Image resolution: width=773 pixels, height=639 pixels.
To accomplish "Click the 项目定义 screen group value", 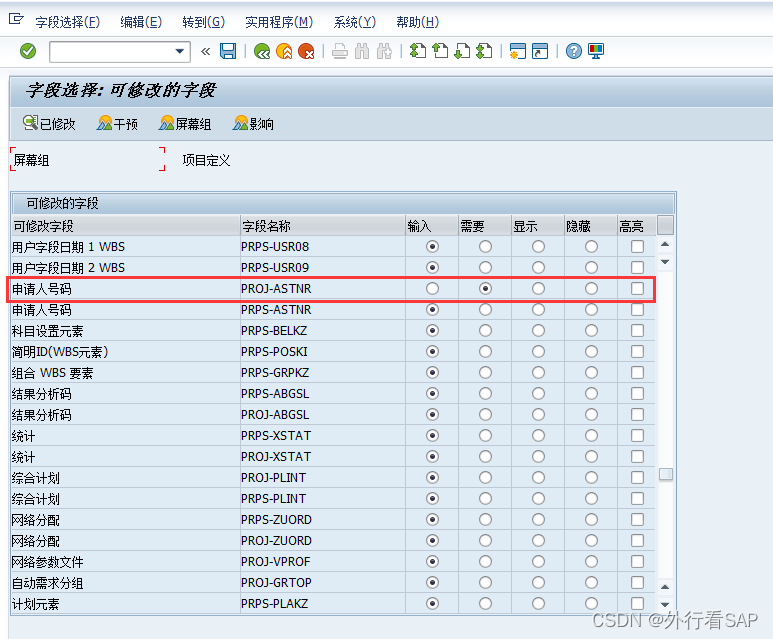I will click(206, 160).
